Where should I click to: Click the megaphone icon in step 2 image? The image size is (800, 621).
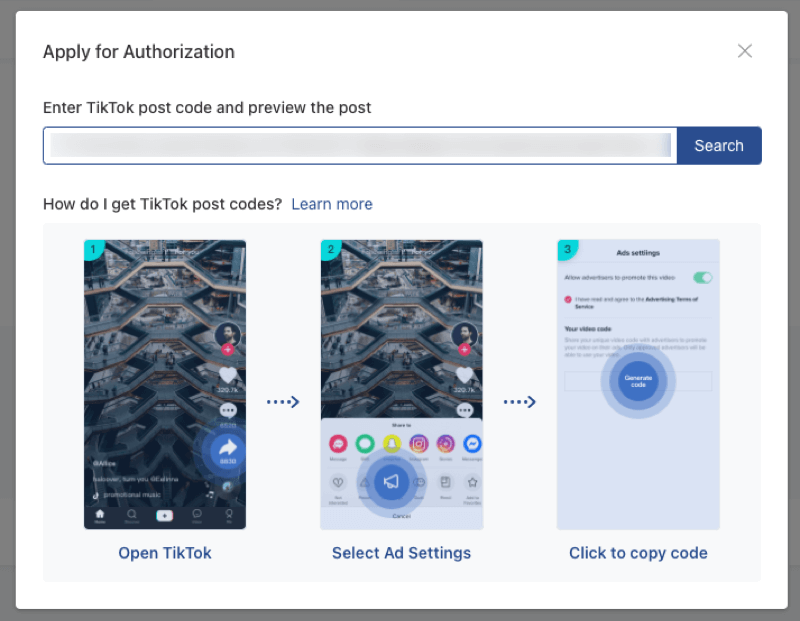pyautogui.click(x=391, y=482)
